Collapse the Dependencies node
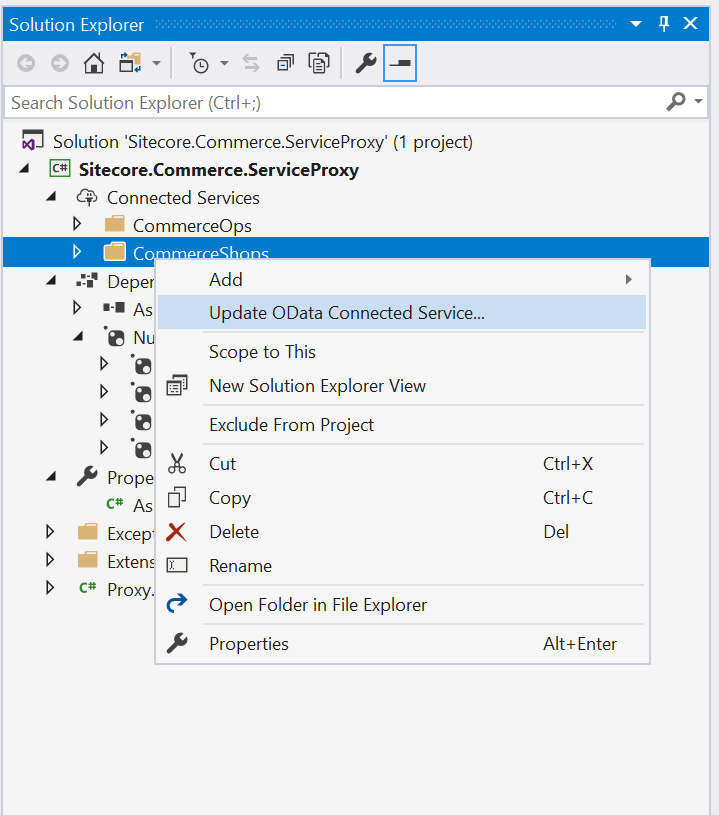This screenshot has height=815, width=719. 51,281
